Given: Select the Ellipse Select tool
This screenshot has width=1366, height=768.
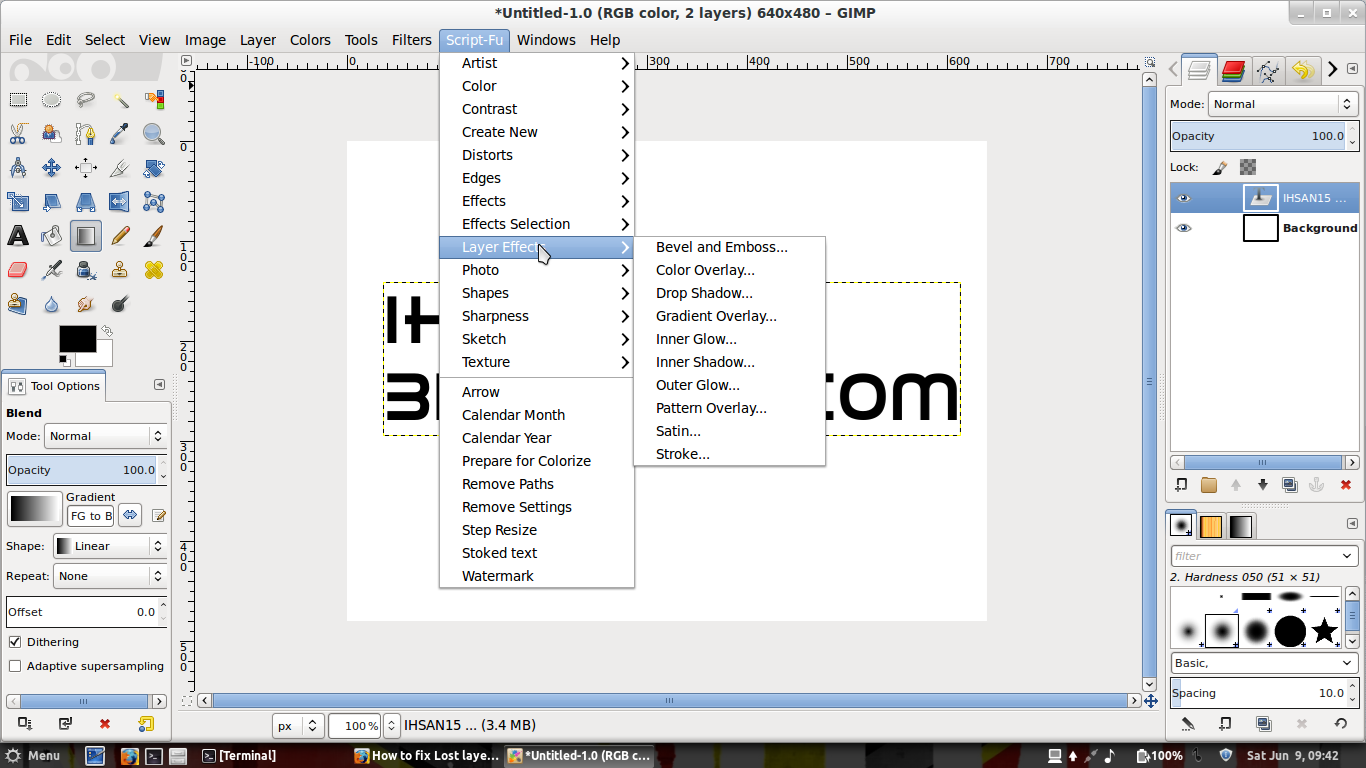Looking at the screenshot, I should pos(52,99).
